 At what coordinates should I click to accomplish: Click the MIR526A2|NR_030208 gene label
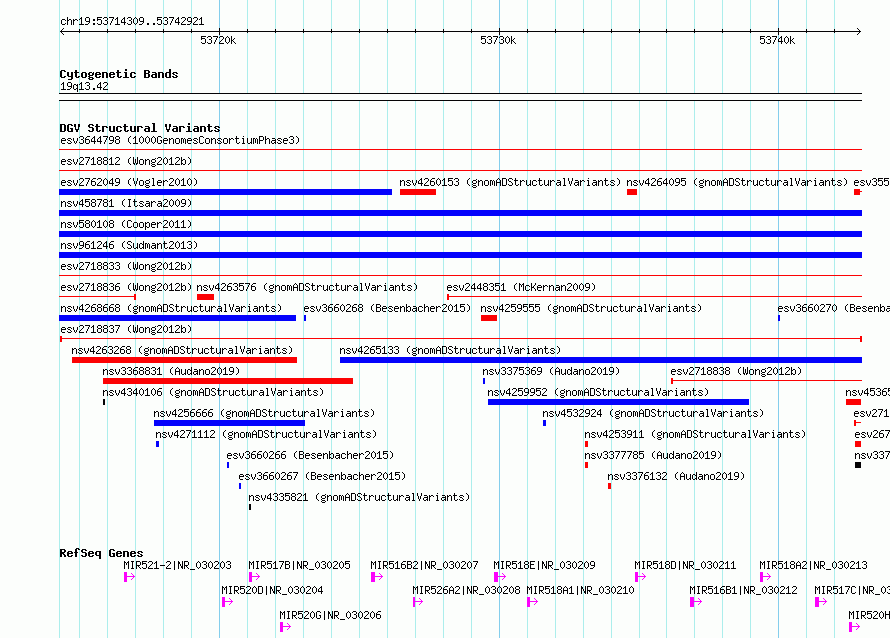click(x=467, y=590)
